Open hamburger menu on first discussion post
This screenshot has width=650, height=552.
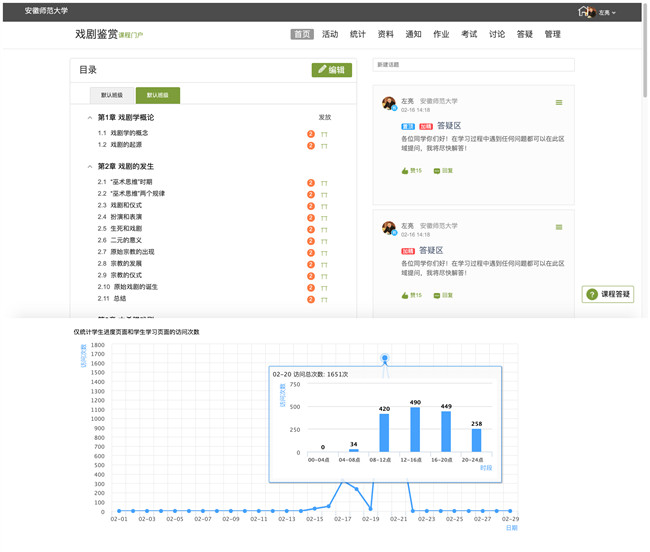(559, 102)
